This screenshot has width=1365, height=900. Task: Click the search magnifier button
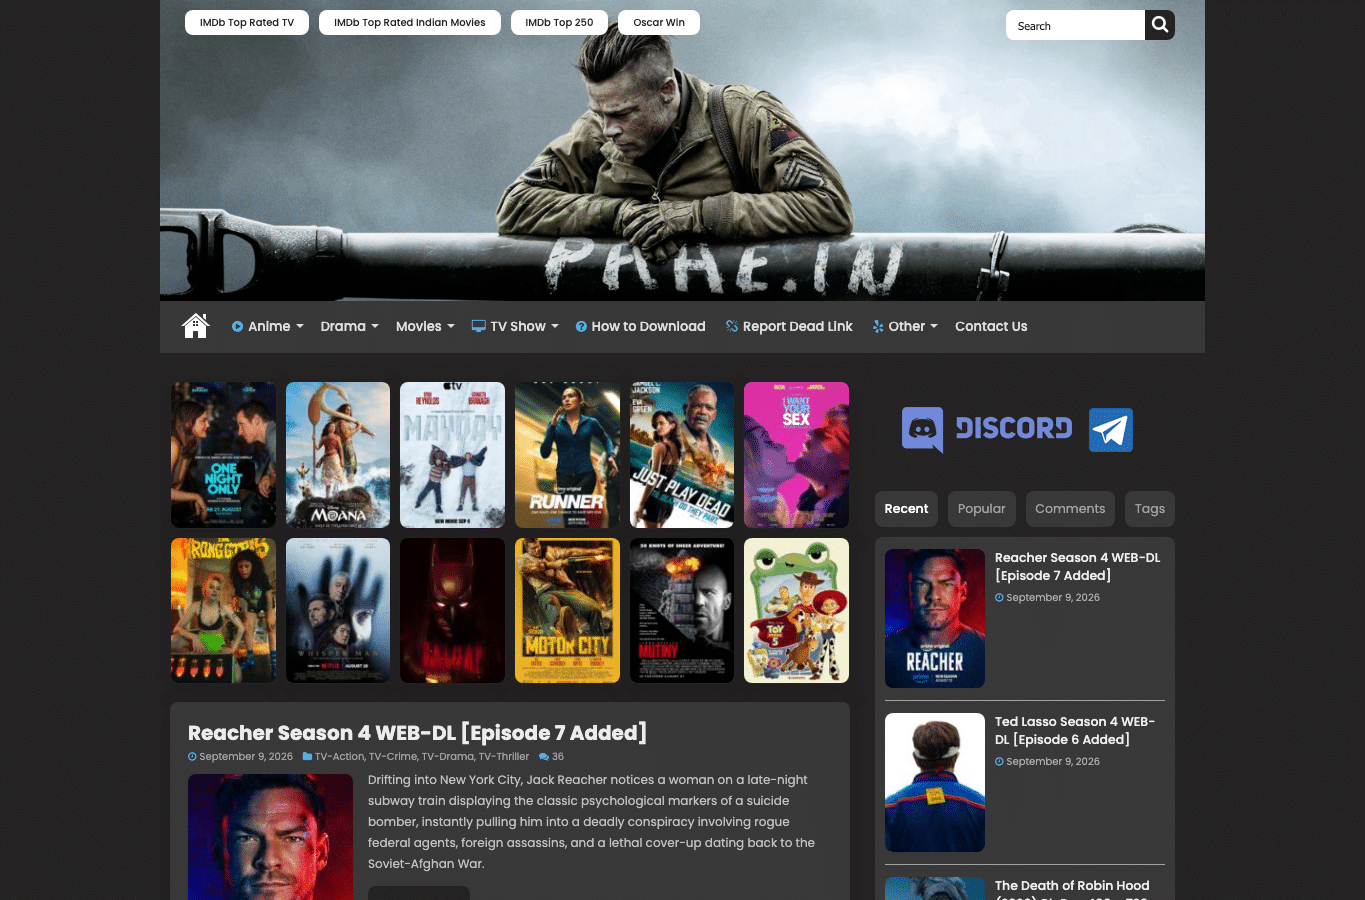tap(1160, 25)
